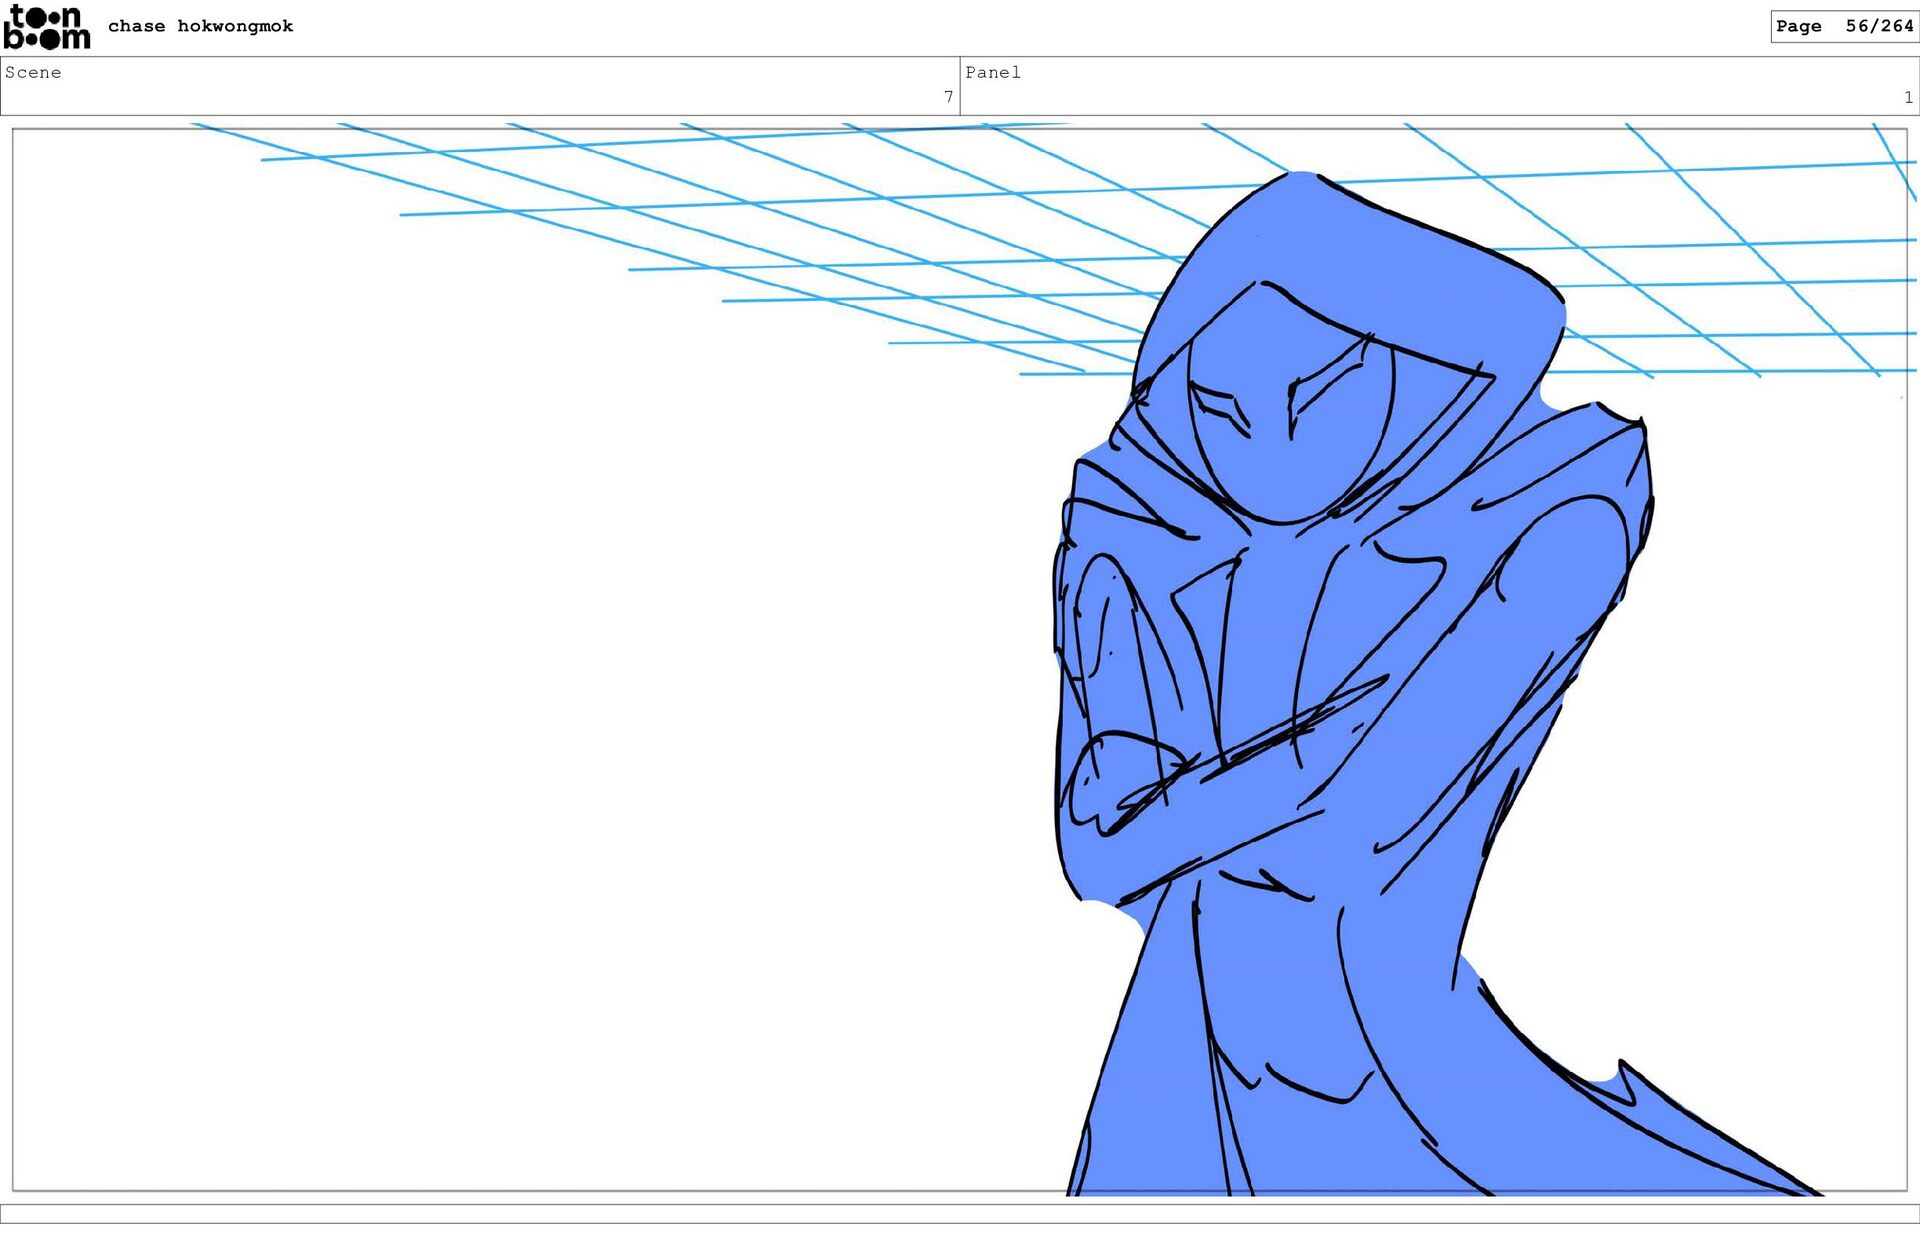Click the 'Scene' header label

point(33,72)
